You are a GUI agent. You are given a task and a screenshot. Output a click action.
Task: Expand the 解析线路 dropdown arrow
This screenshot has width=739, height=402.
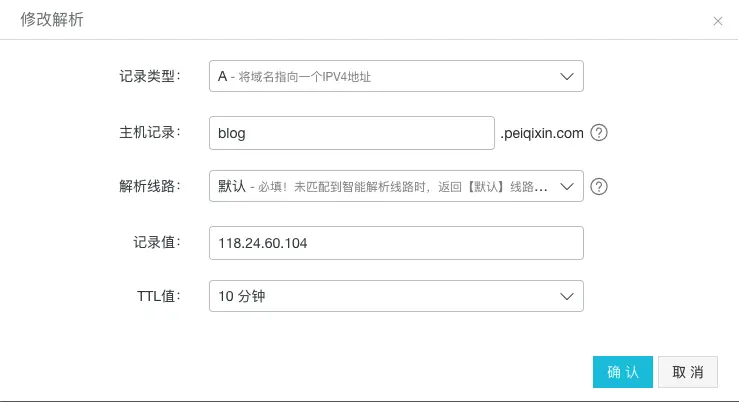567,187
